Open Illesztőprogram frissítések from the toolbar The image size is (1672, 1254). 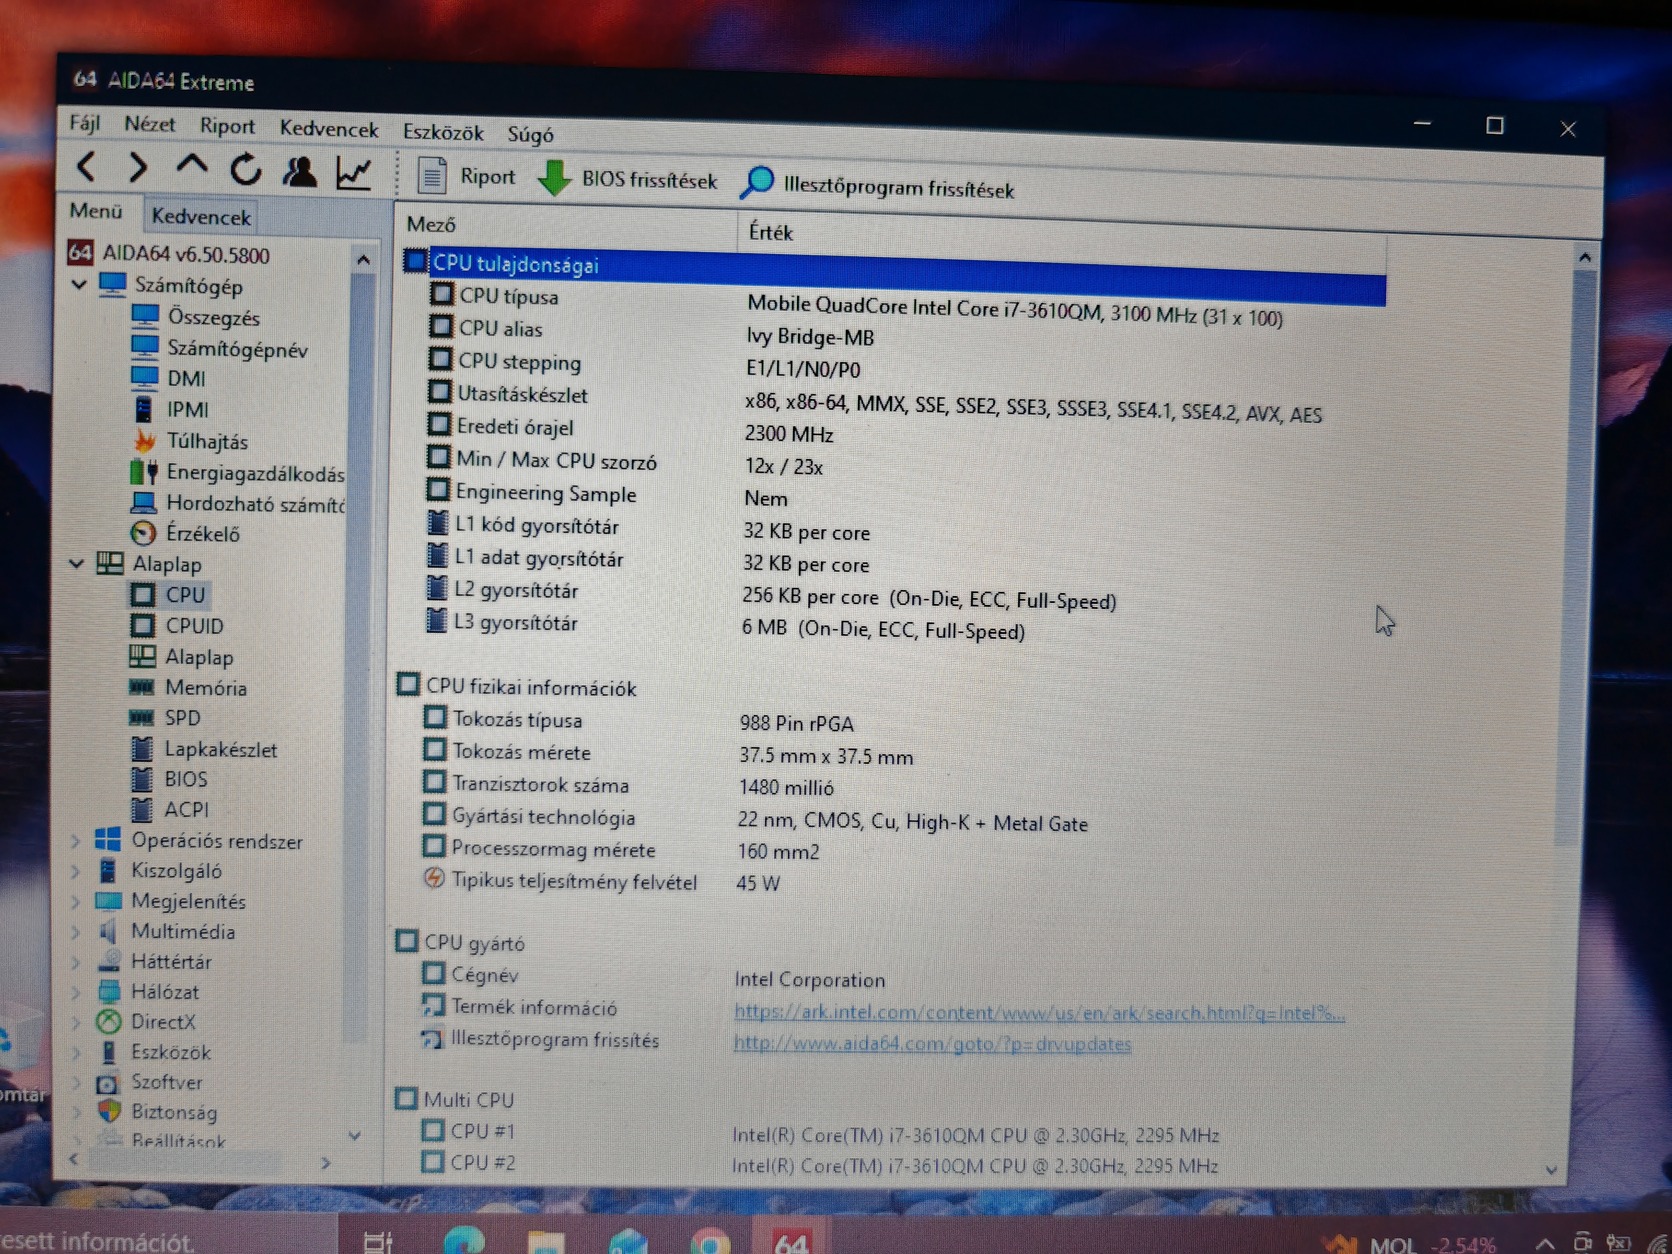[x=878, y=185]
